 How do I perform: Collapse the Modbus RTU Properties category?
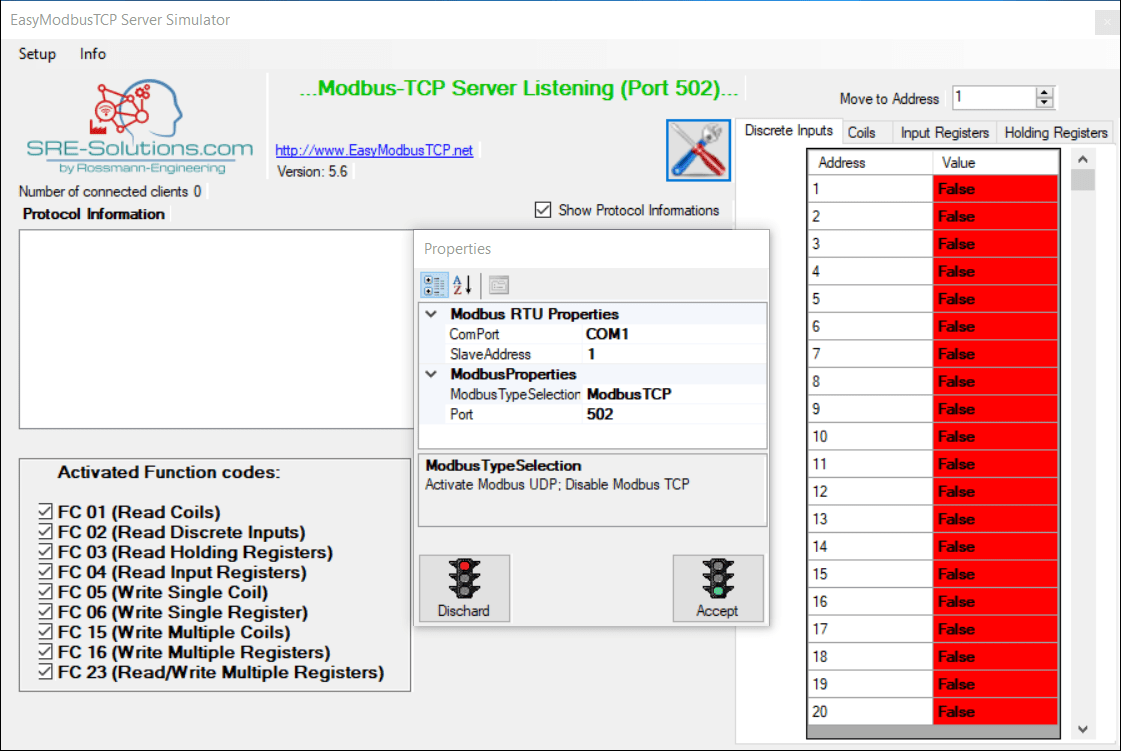click(431, 313)
